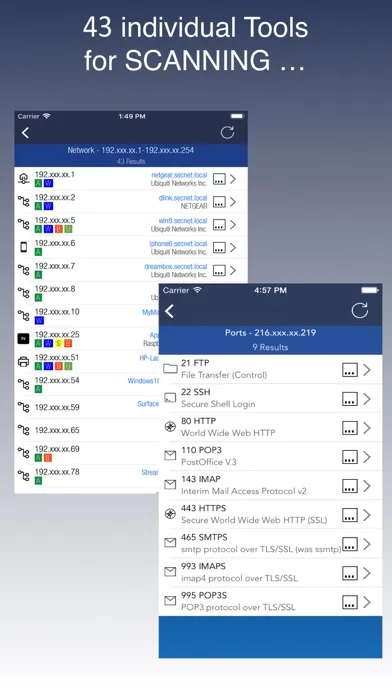This screenshot has width=392, height=696.
Task: Go back from the Ports screen
Action: click(170, 311)
